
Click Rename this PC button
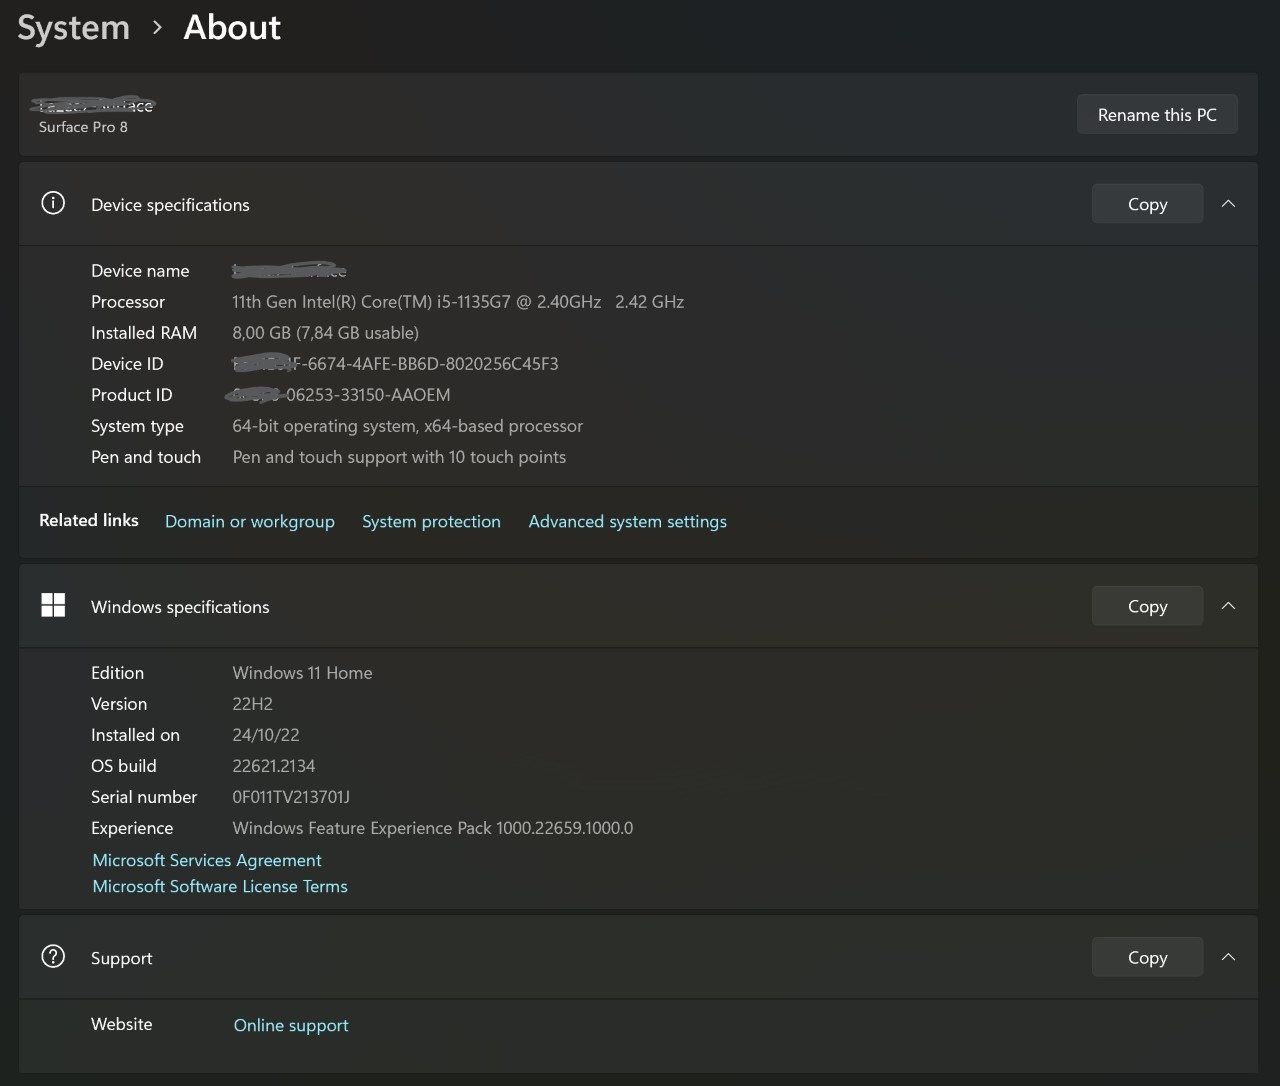(1157, 114)
